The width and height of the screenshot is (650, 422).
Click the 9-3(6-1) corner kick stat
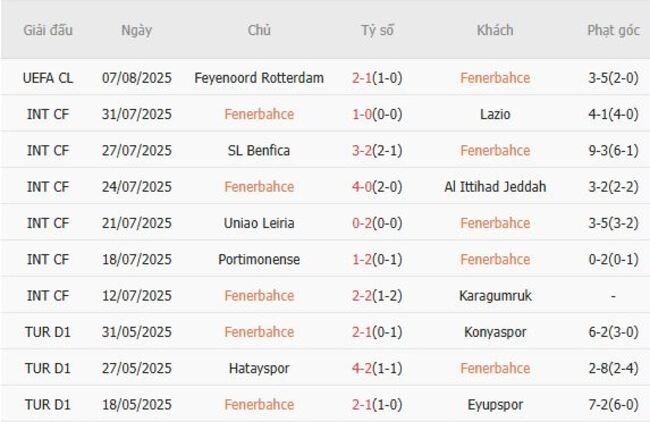tap(613, 151)
